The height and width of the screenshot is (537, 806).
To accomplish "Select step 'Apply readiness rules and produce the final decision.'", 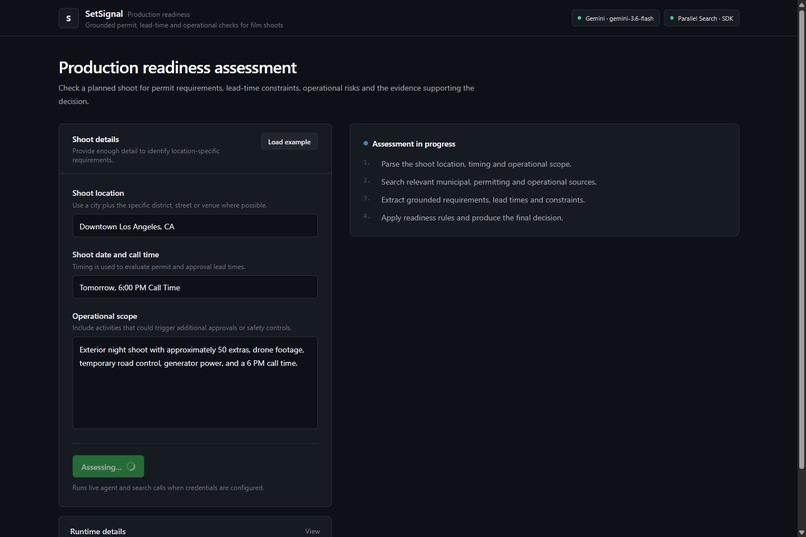I will tap(472, 218).
